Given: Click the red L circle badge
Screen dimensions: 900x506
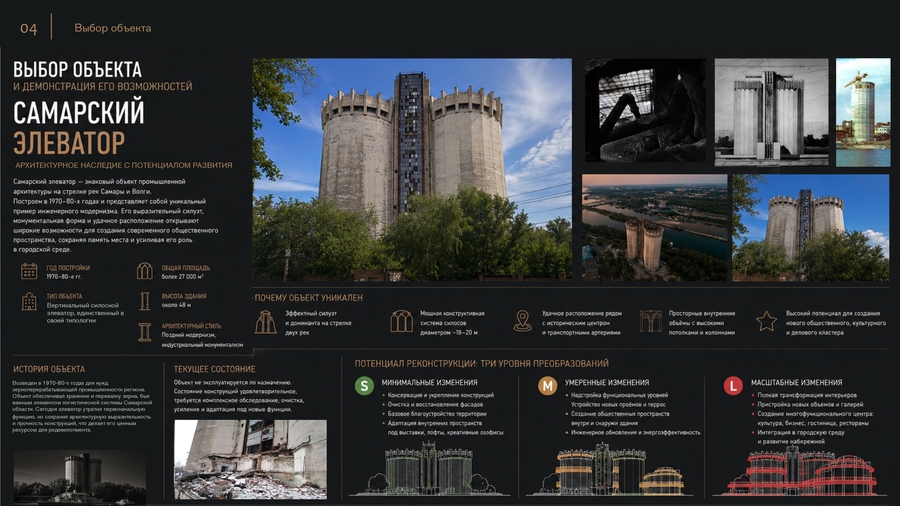Looking at the screenshot, I should click(732, 386).
